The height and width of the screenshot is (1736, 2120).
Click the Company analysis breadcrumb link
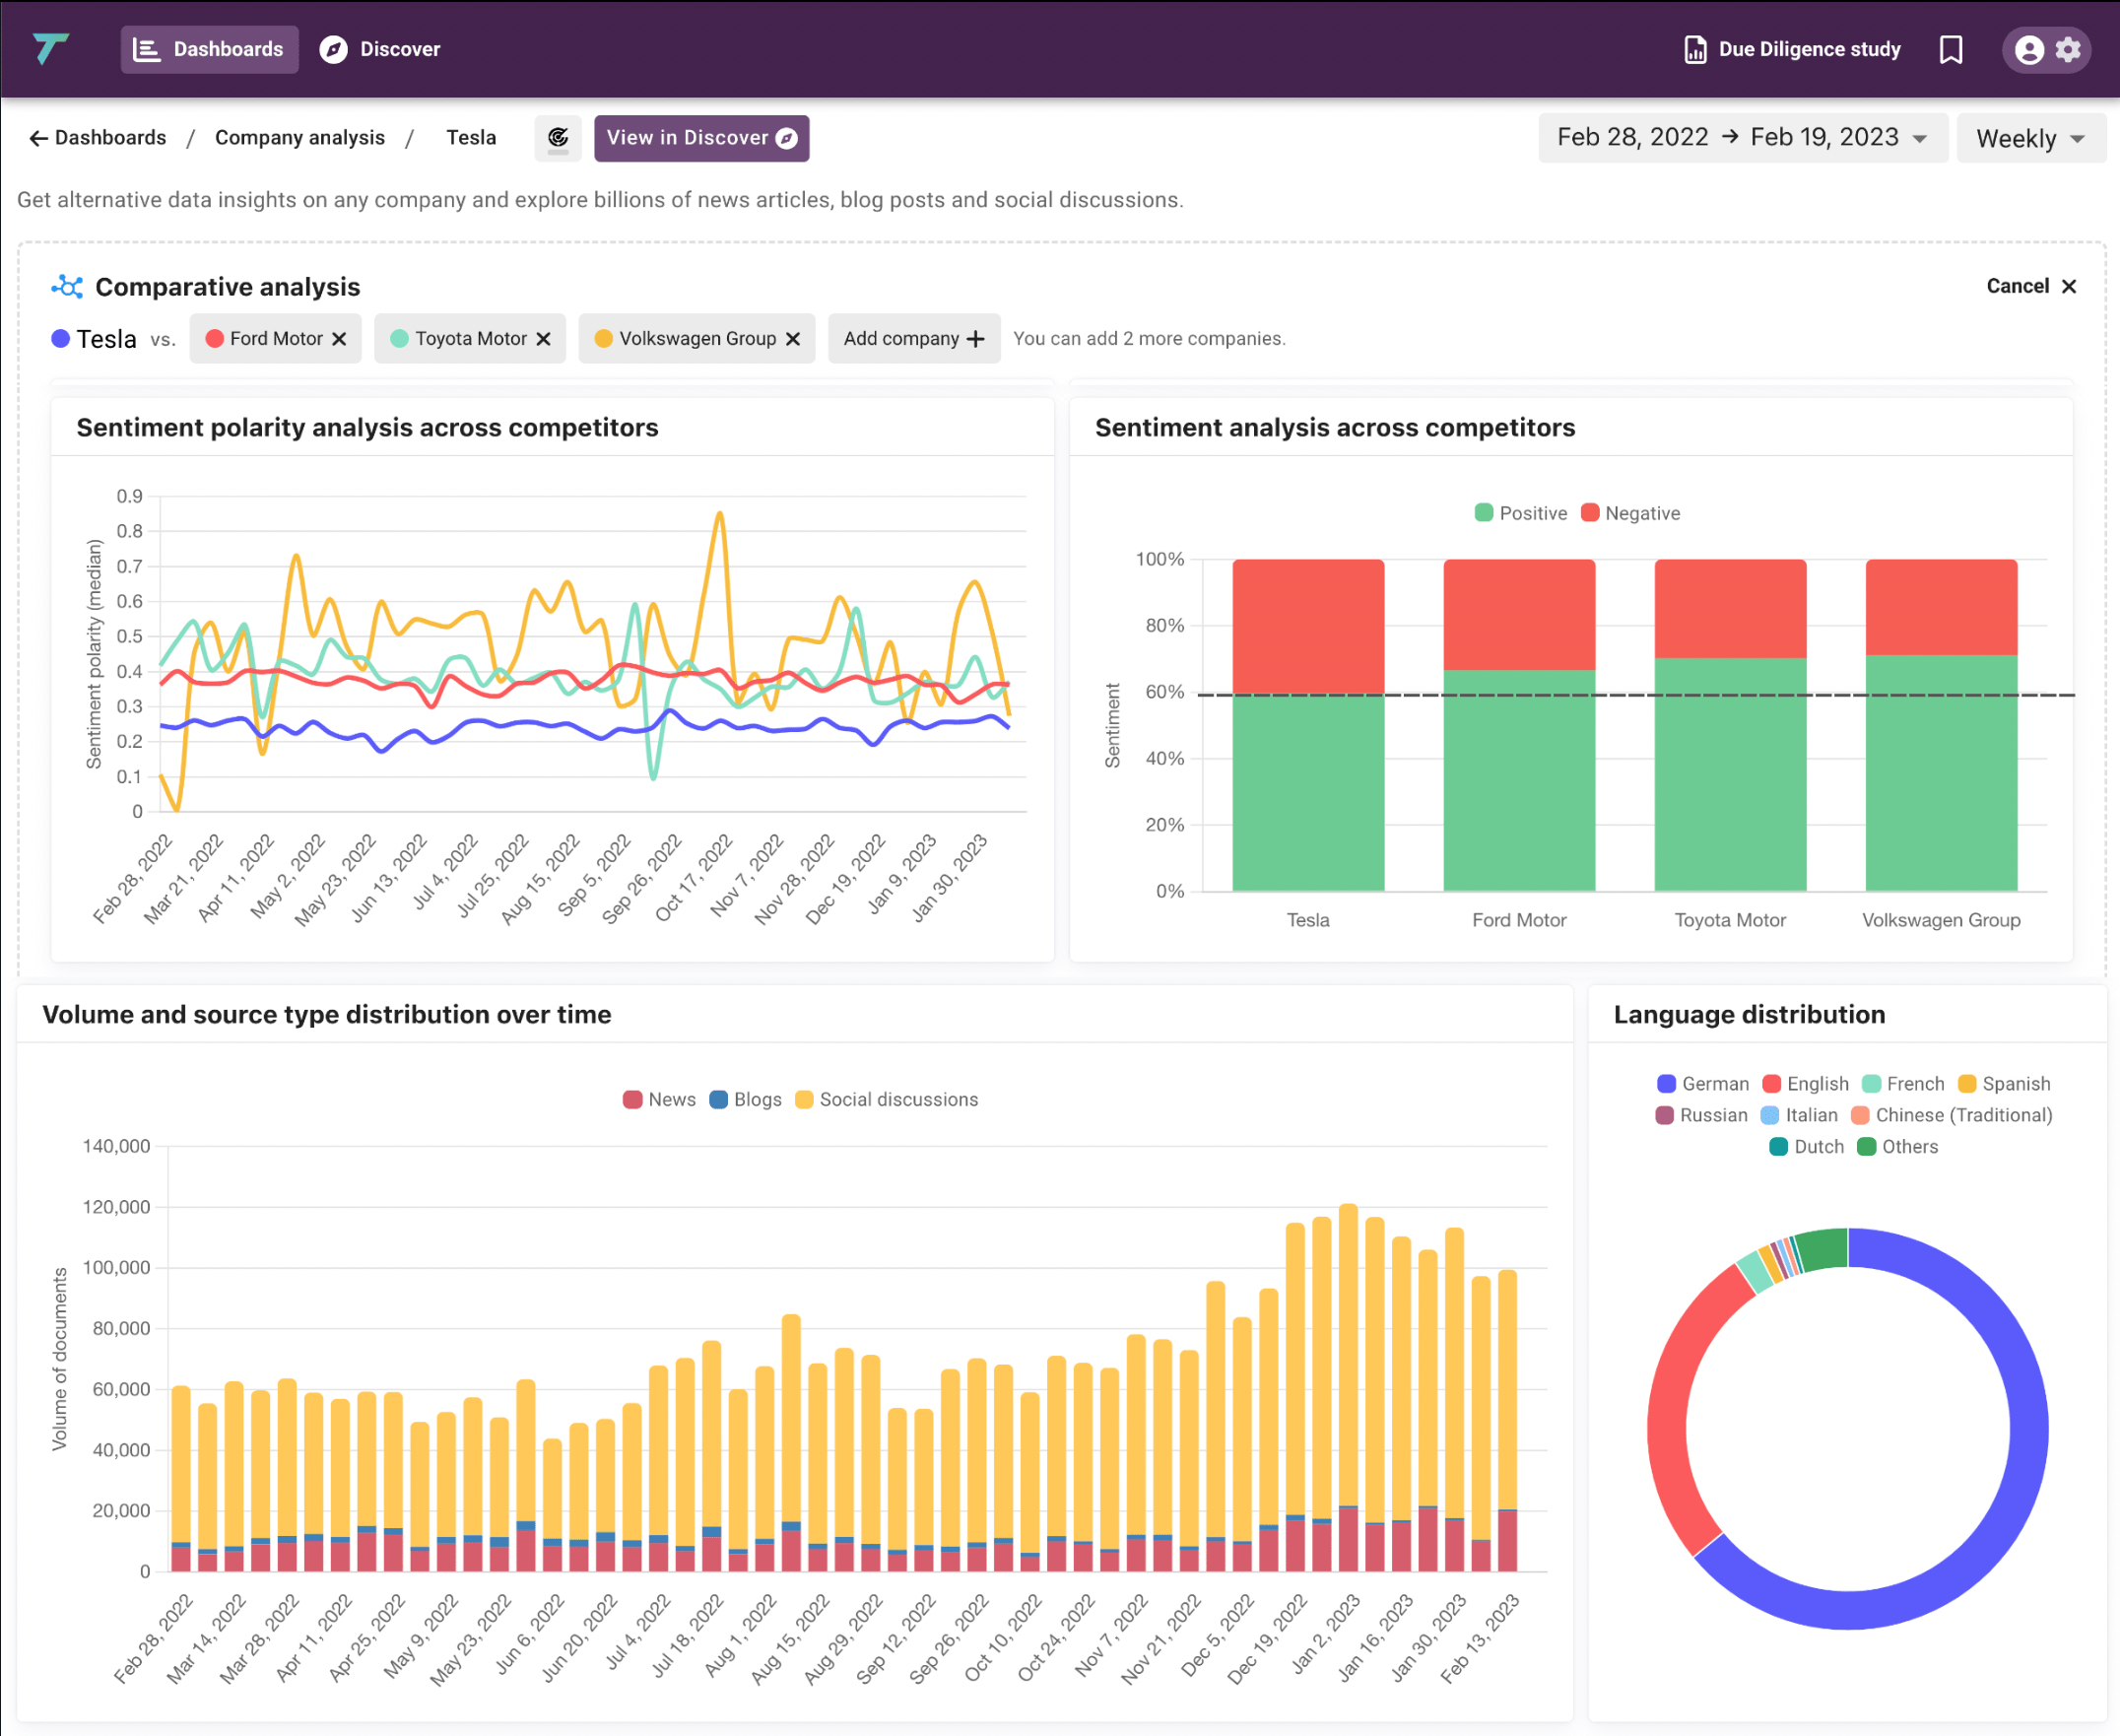tap(299, 136)
